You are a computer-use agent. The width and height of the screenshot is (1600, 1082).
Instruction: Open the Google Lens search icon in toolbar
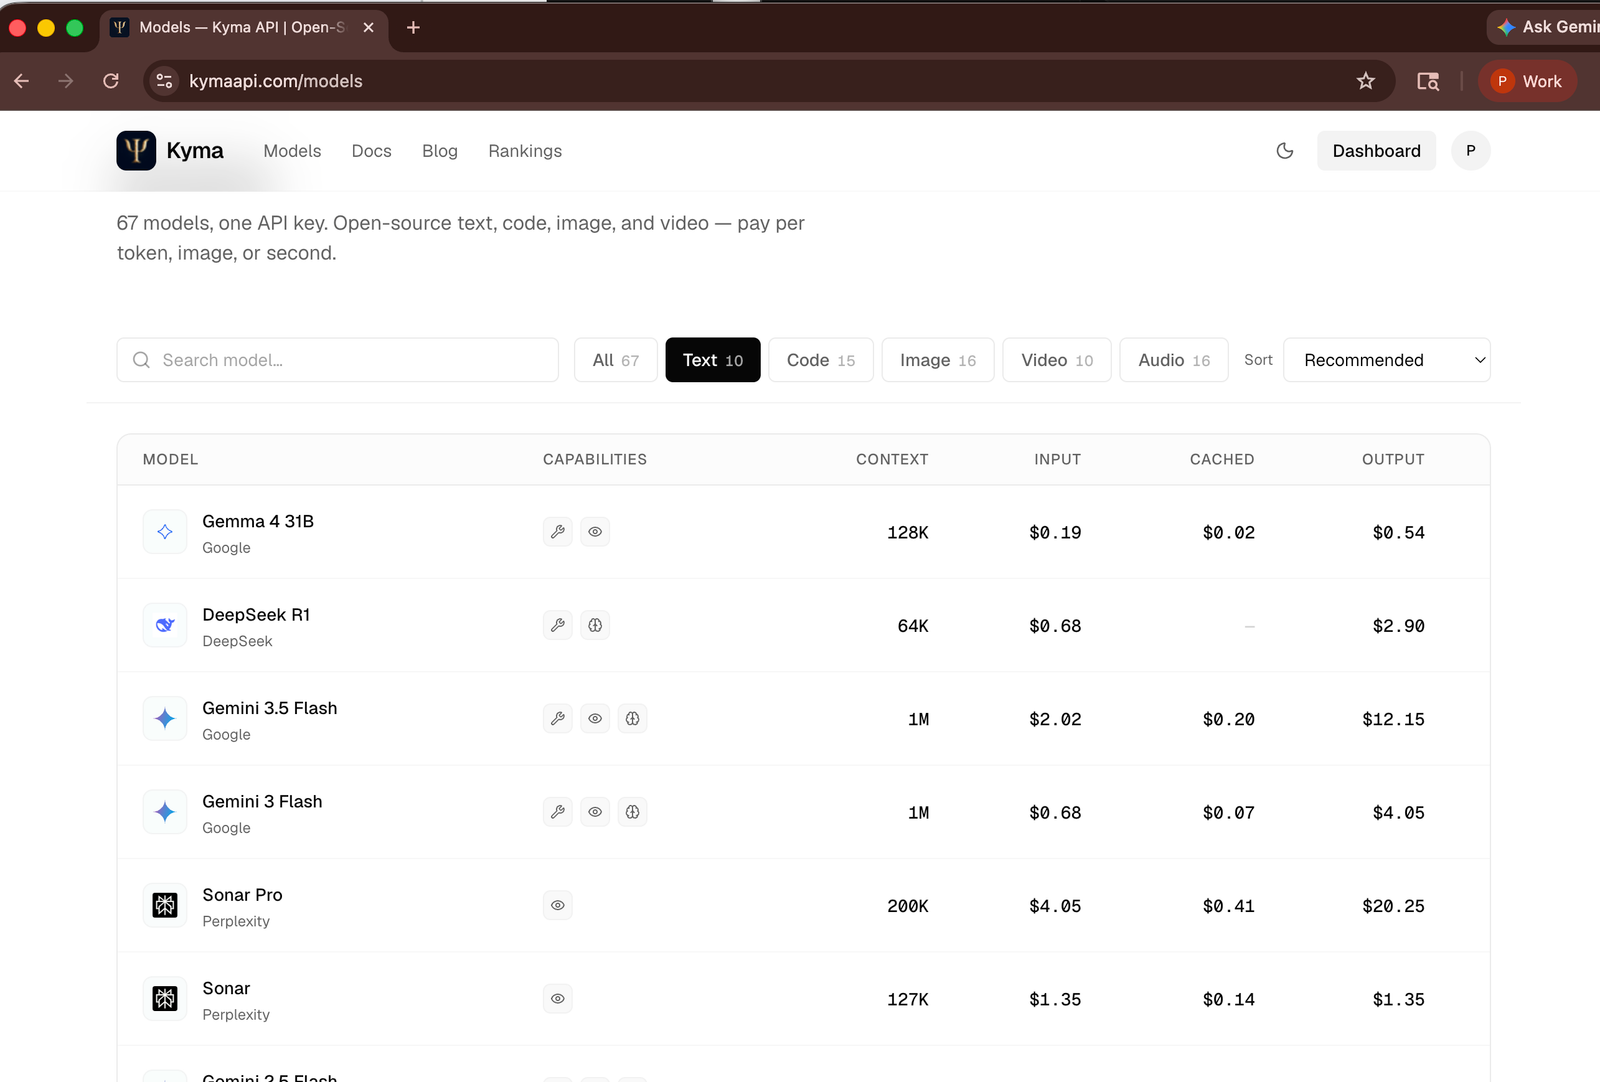1428,81
